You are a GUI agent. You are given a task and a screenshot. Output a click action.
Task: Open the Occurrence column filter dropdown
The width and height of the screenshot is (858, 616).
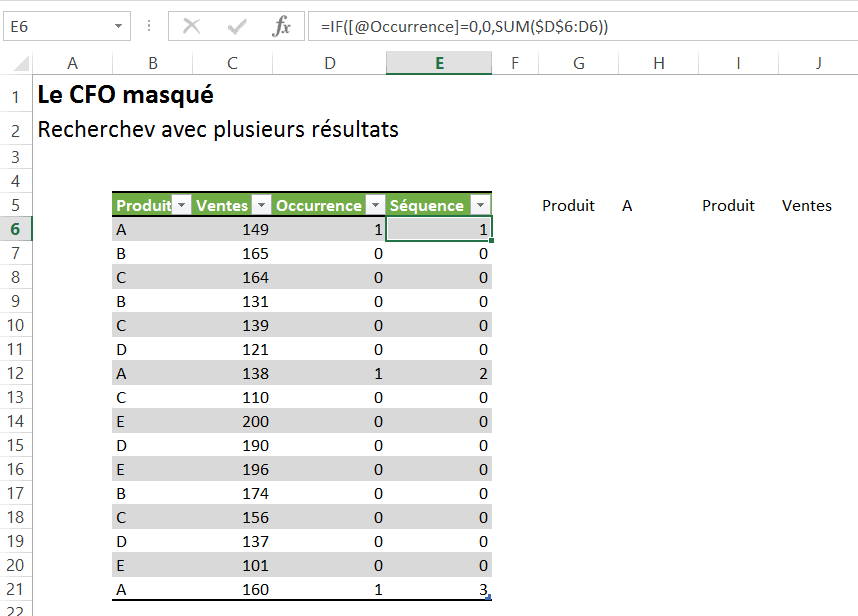point(375,205)
